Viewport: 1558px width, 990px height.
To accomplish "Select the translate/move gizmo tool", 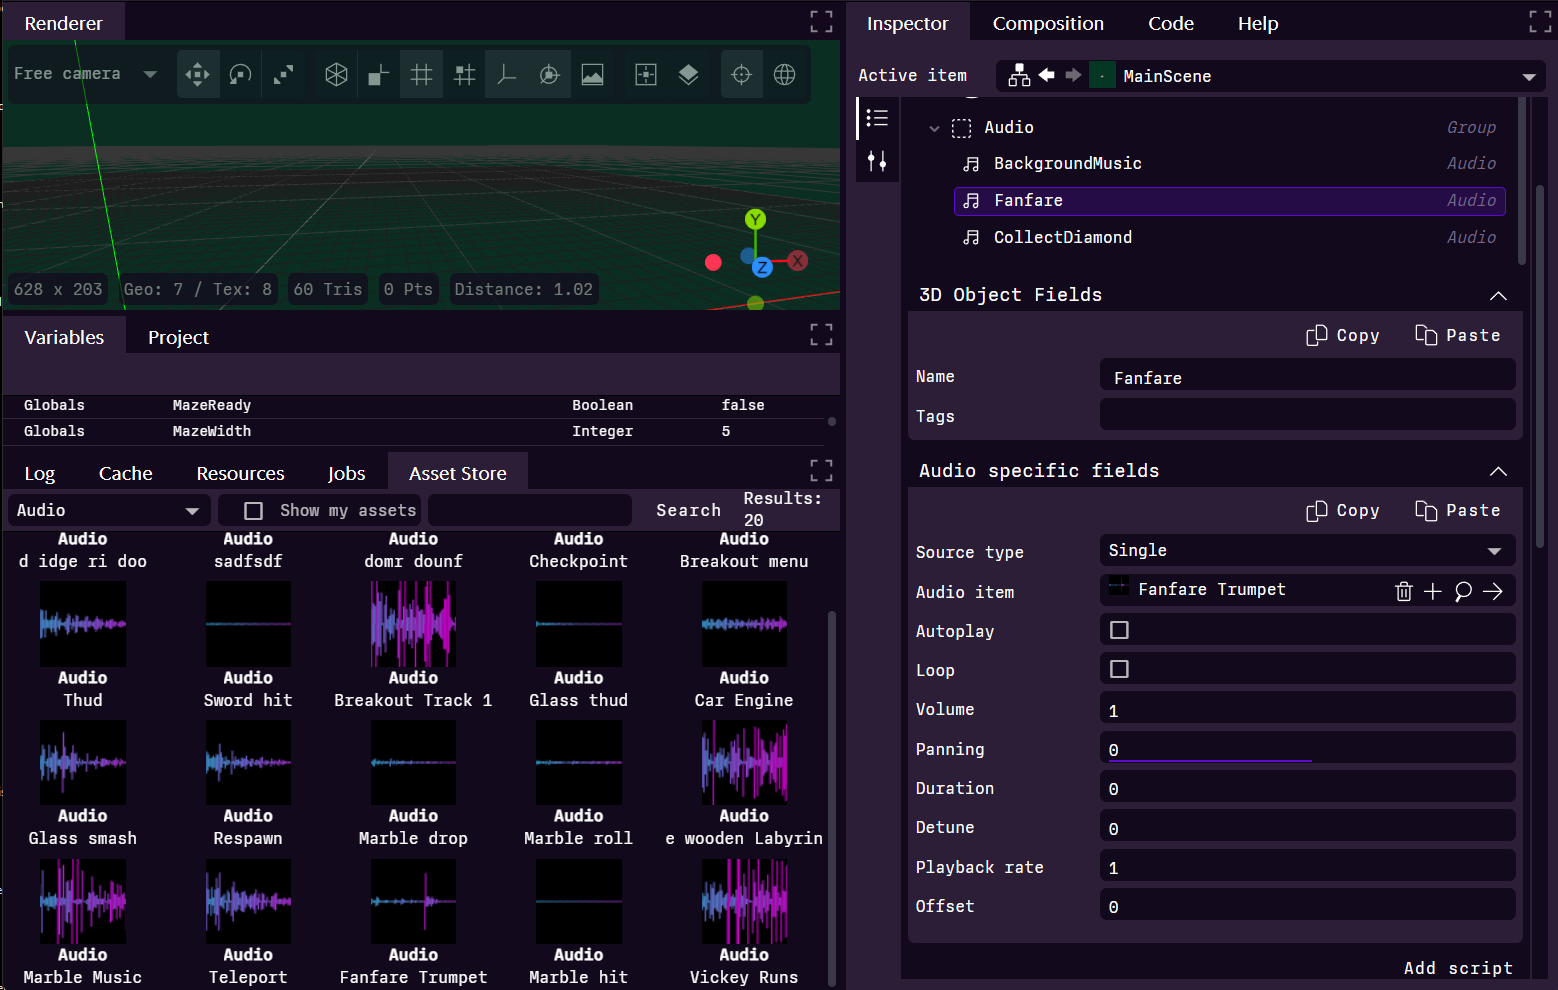I will pos(197,74).
